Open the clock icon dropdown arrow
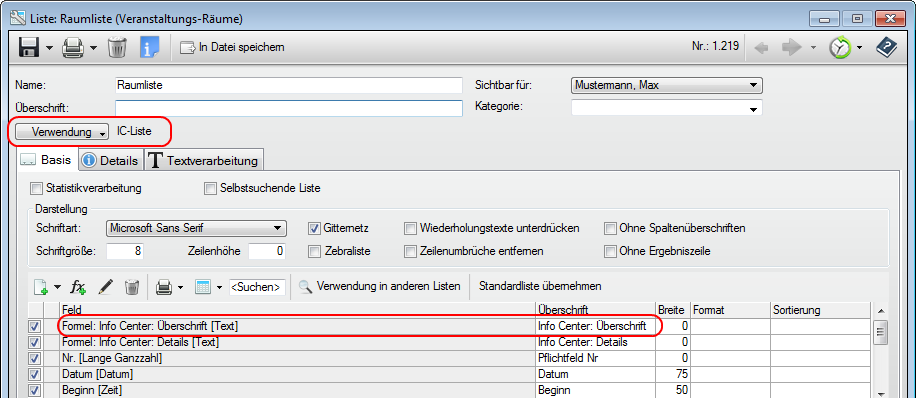The image size is (916, 398). tap(860, 48)
